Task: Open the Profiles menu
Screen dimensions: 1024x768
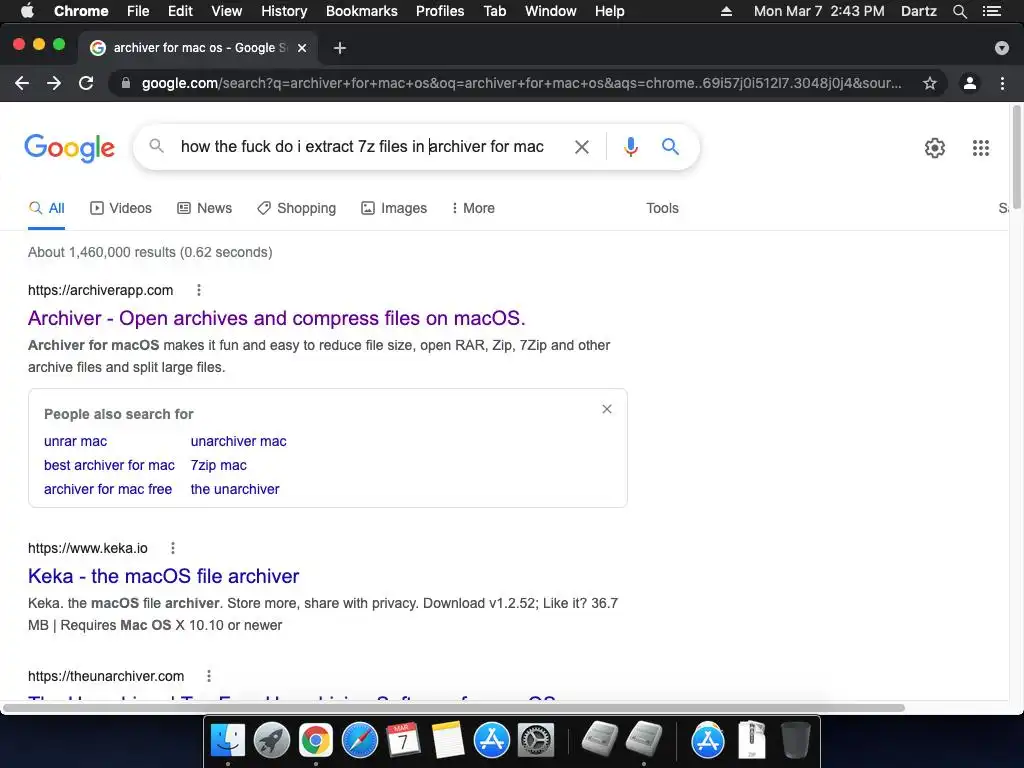Action: [440, 11]
